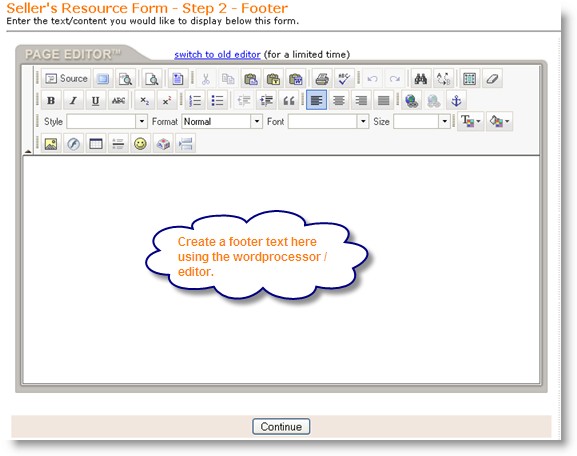
Task: Apply block quote formatting
Action: (x=289, y=100)
